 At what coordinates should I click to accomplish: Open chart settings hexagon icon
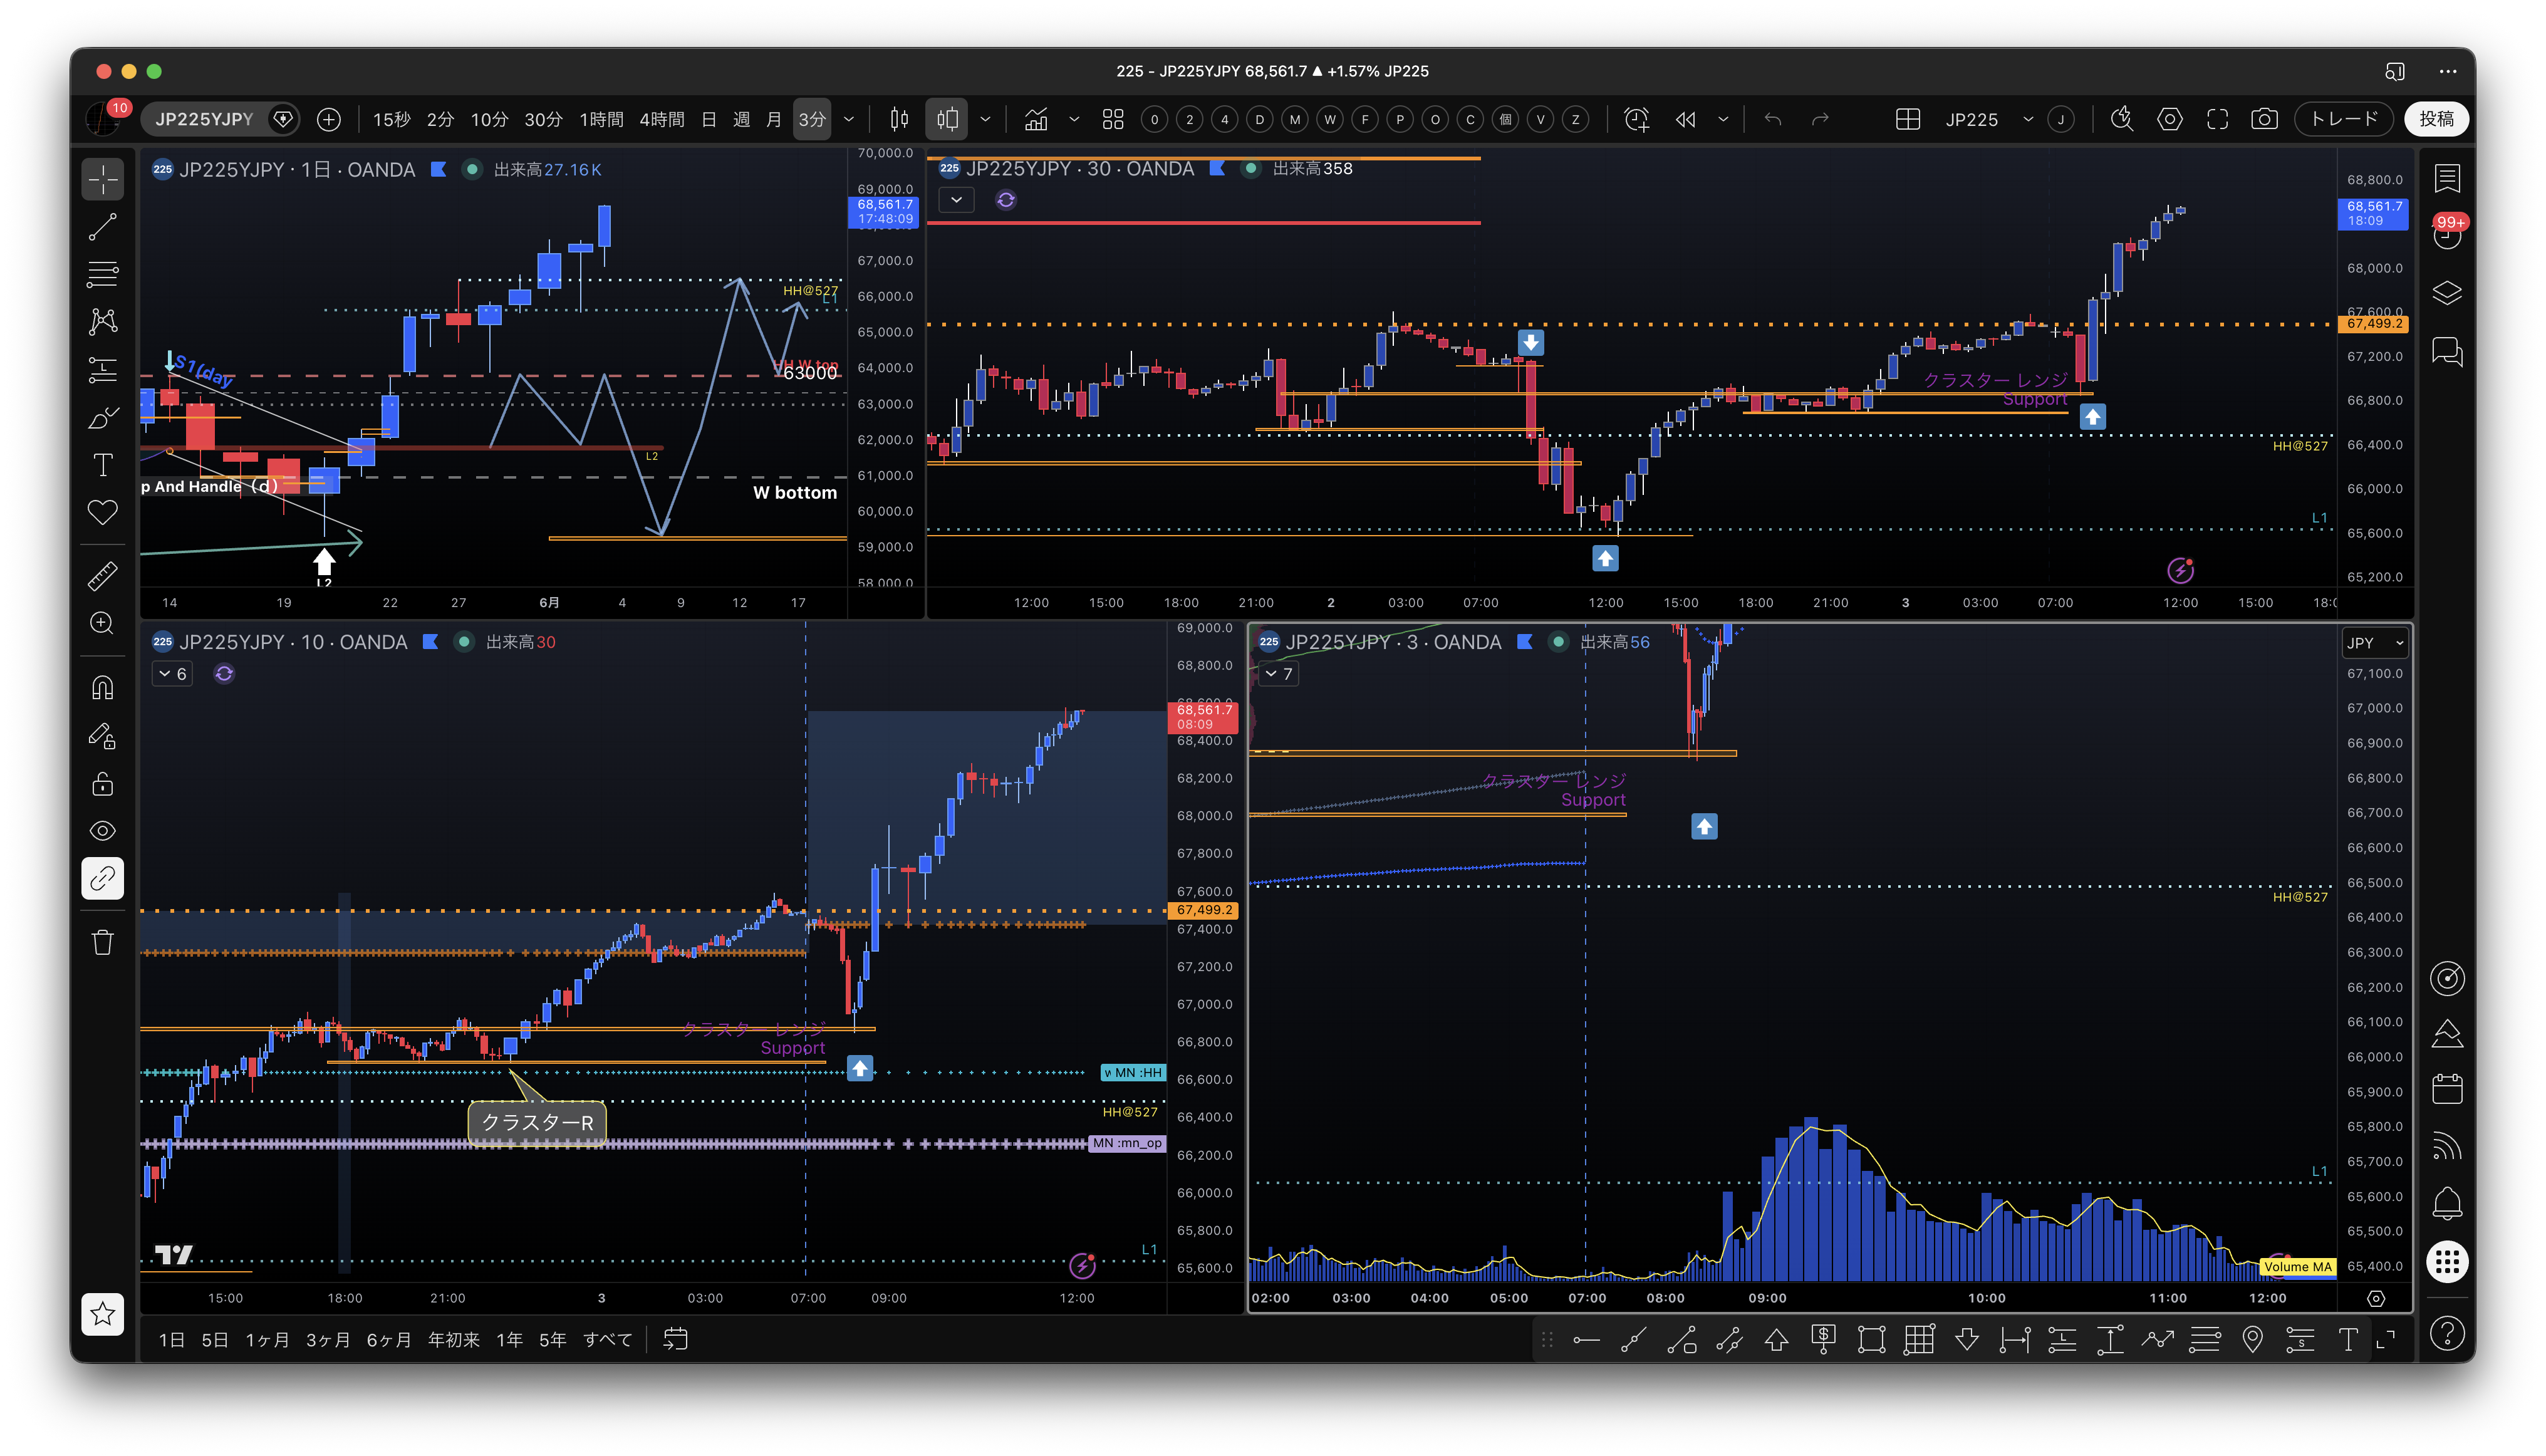[2169, 119]
